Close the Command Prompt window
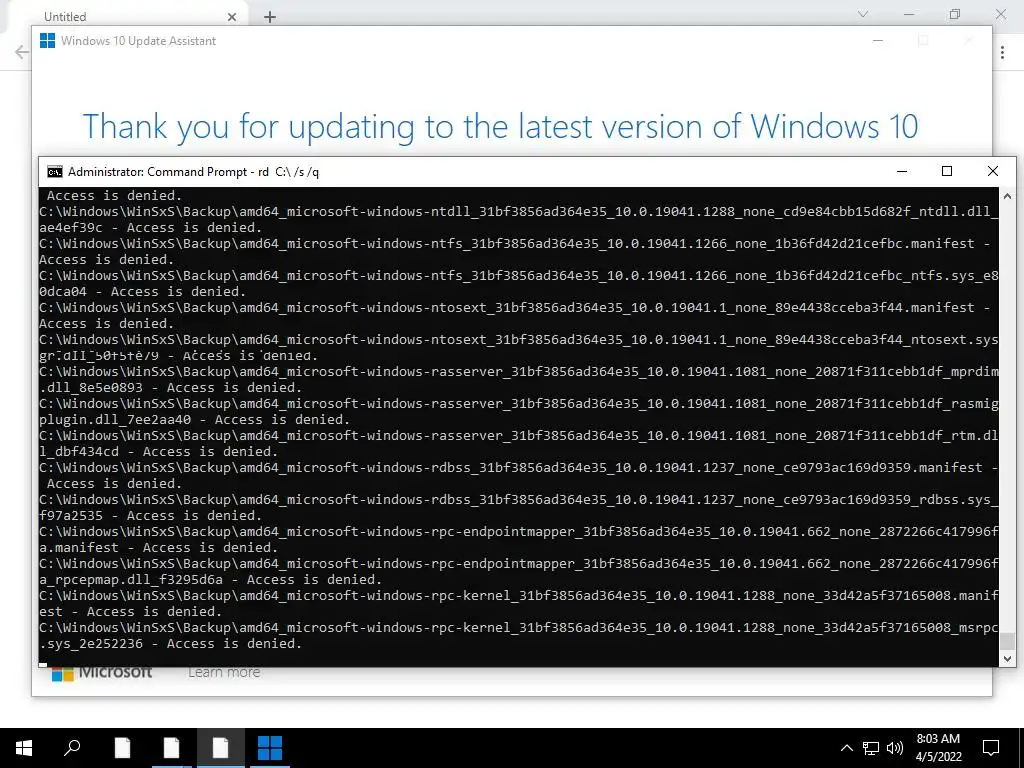Viewport: 1024px width, 768px height. click(993, 171)
